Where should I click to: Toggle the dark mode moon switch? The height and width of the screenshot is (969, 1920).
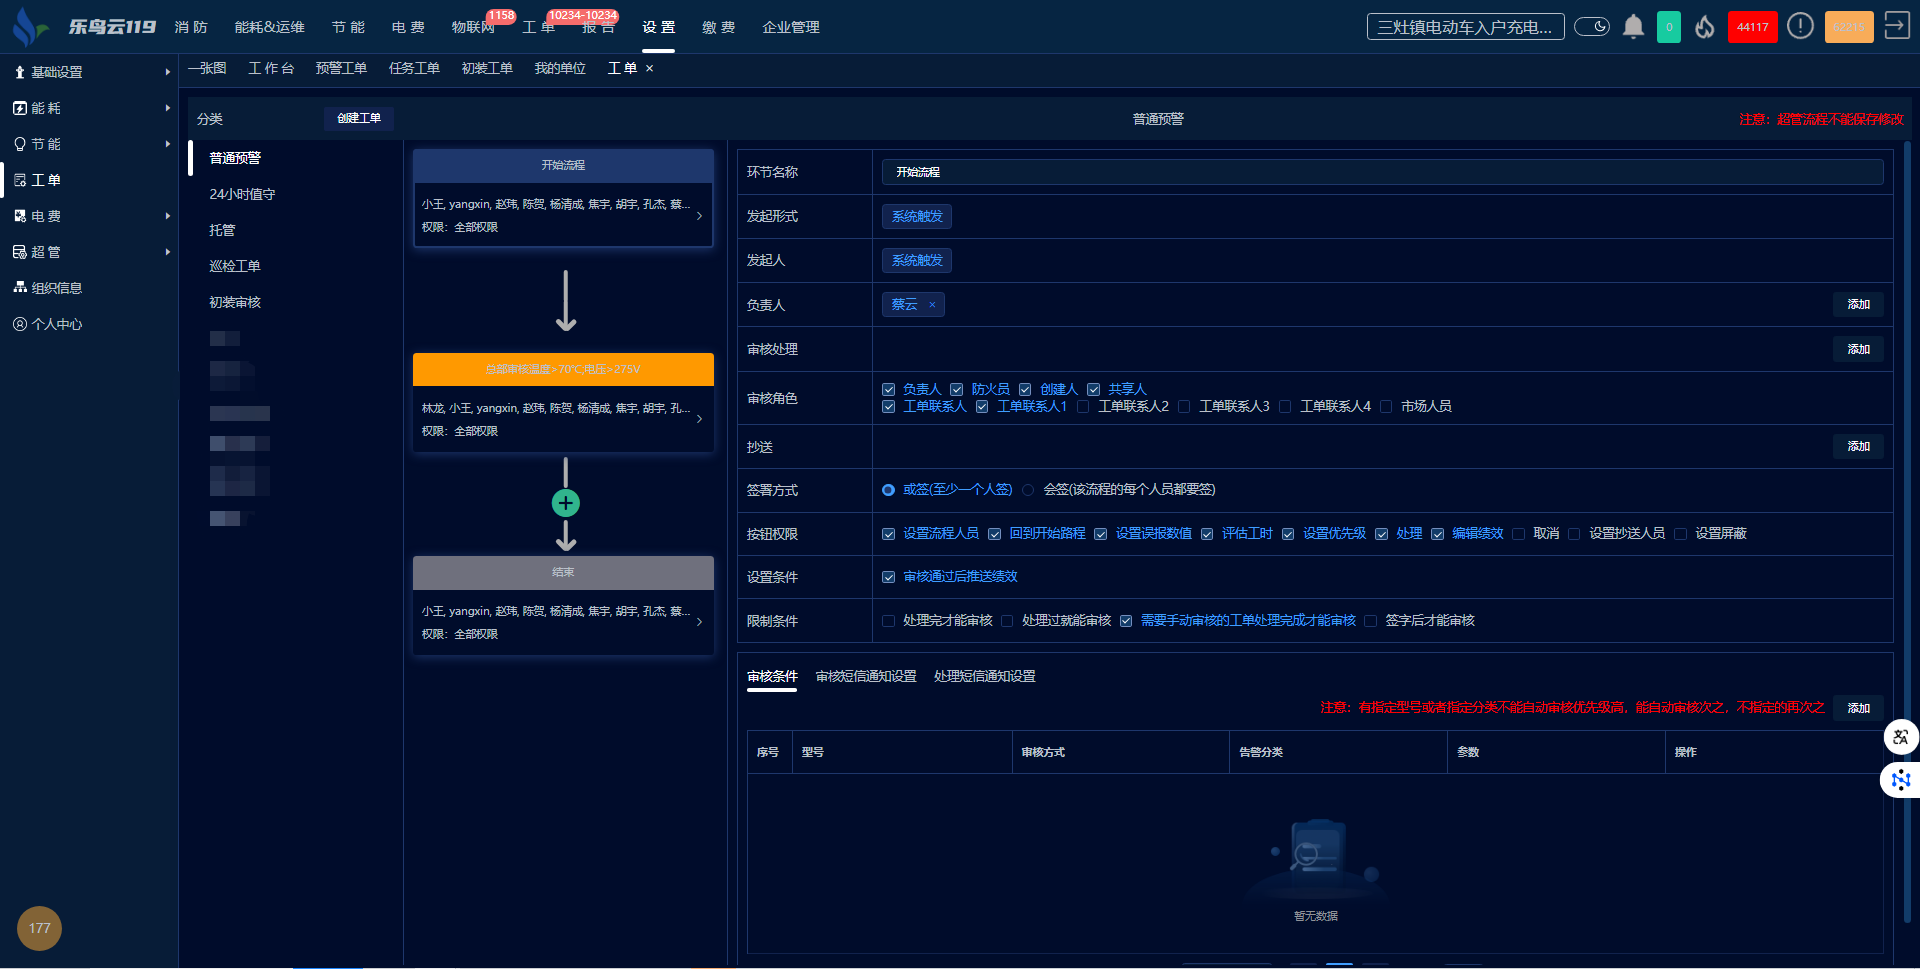tap(1591, 27)
